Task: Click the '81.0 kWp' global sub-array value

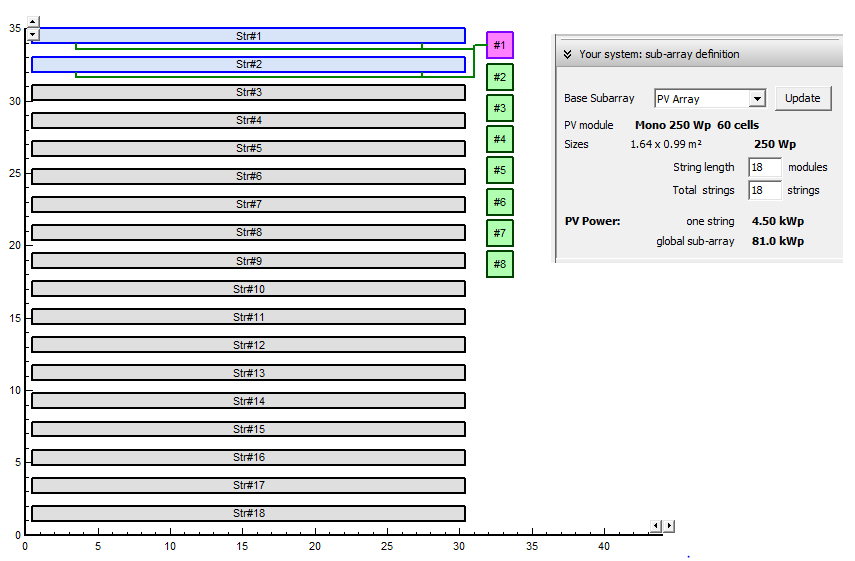Action: (x=778, y=241)
